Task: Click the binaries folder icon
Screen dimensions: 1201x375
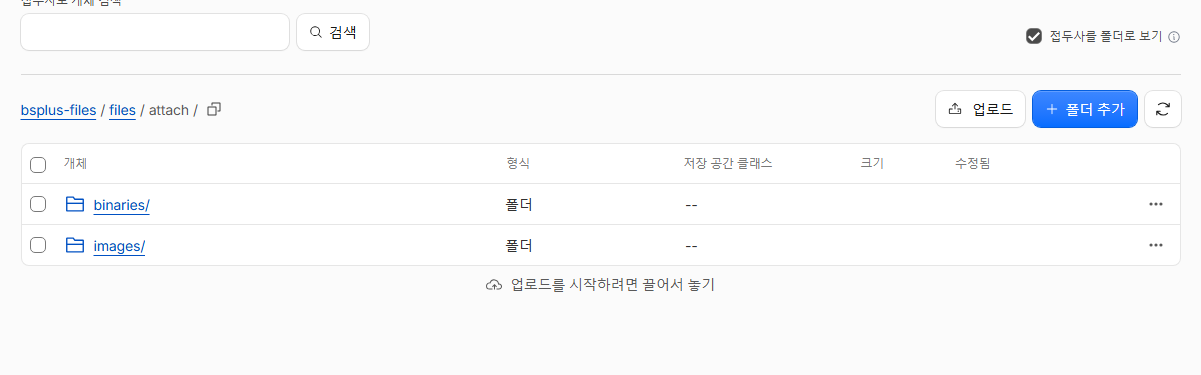Action: [x=74, y=204]
